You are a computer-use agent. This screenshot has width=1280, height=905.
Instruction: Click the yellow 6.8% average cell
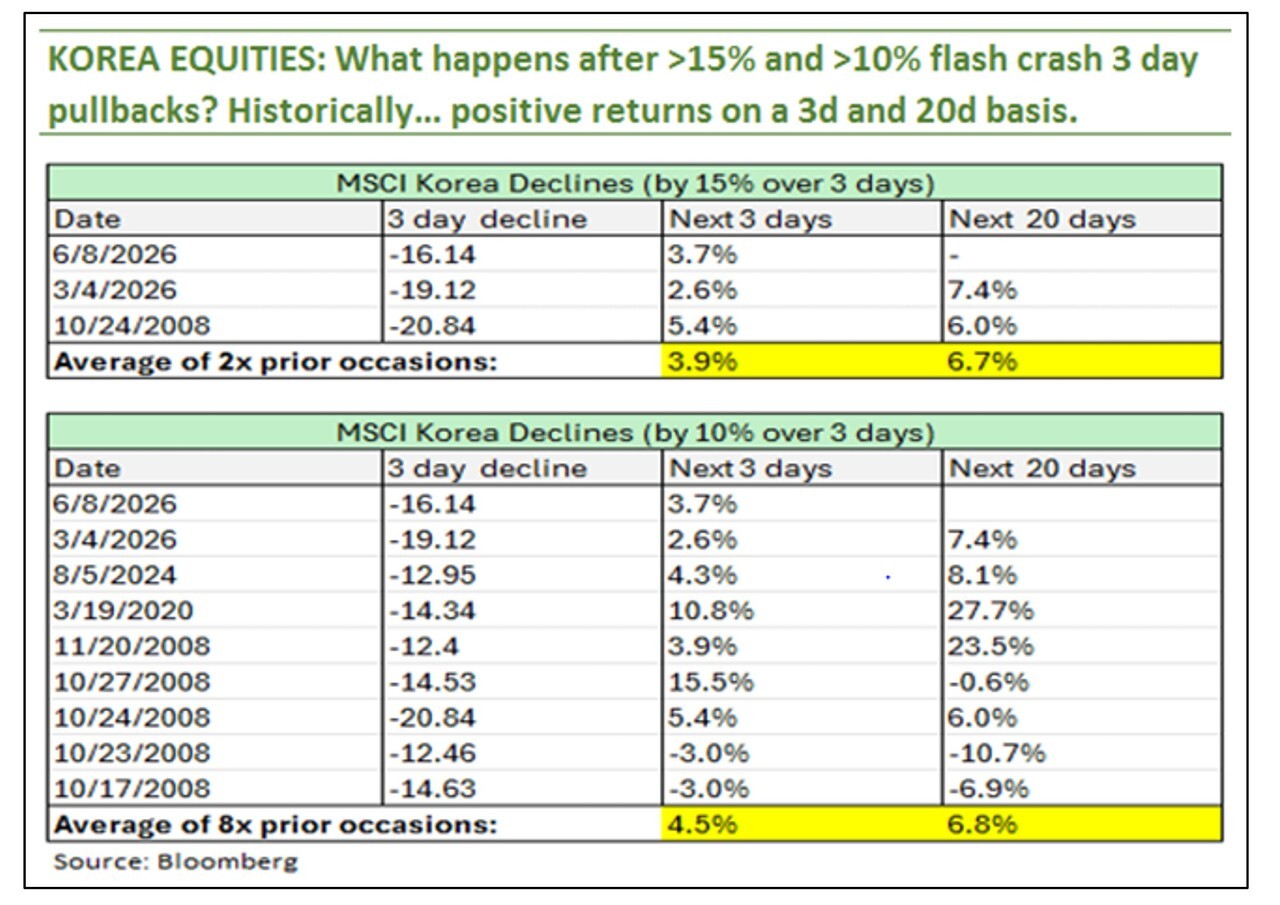(x=1082, y=824)
